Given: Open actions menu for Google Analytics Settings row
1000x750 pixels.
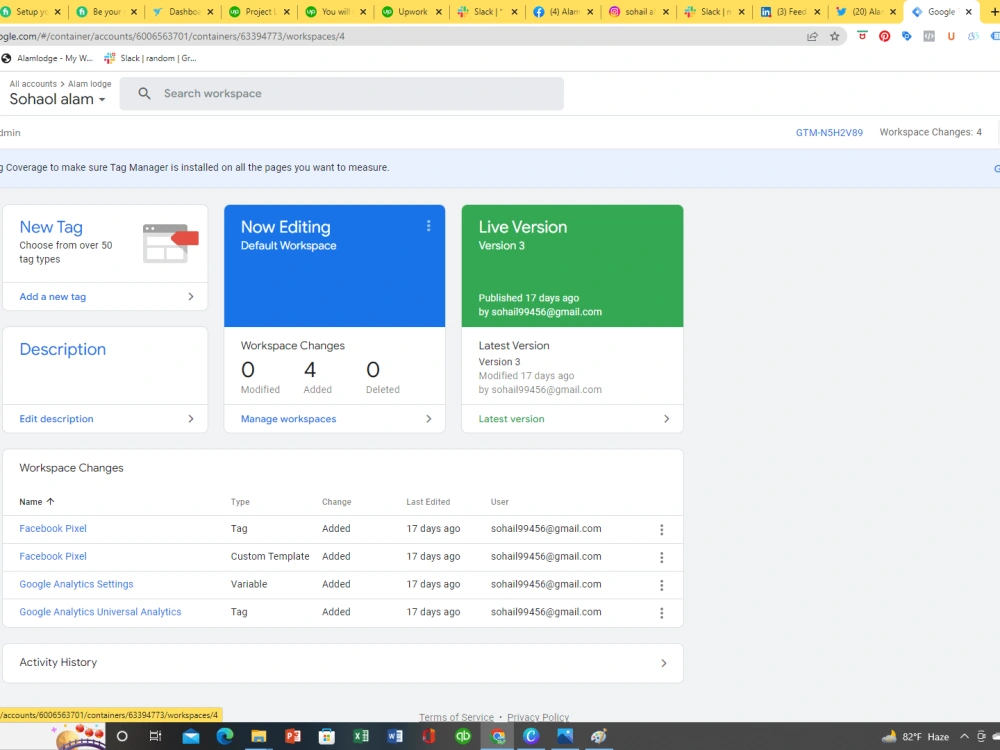Looking at the screenshot, I should click(661, 585).
